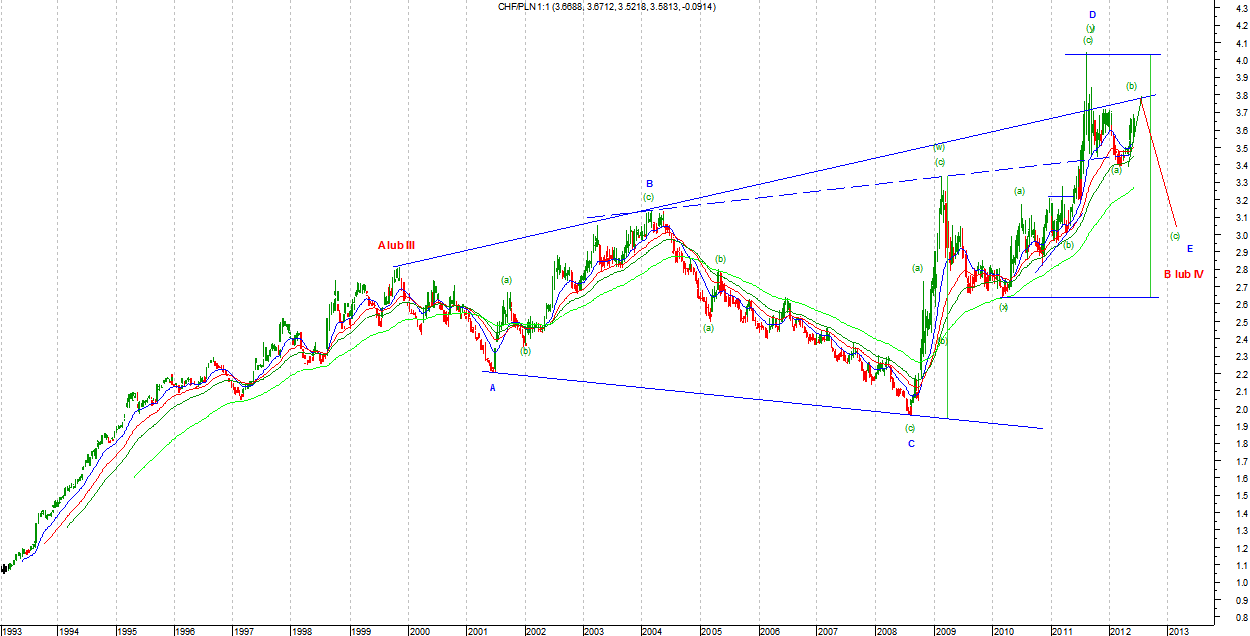Click blue wave label B above 2004 peak
Viewport: 1250px width, 636px height.
(649, 183)
